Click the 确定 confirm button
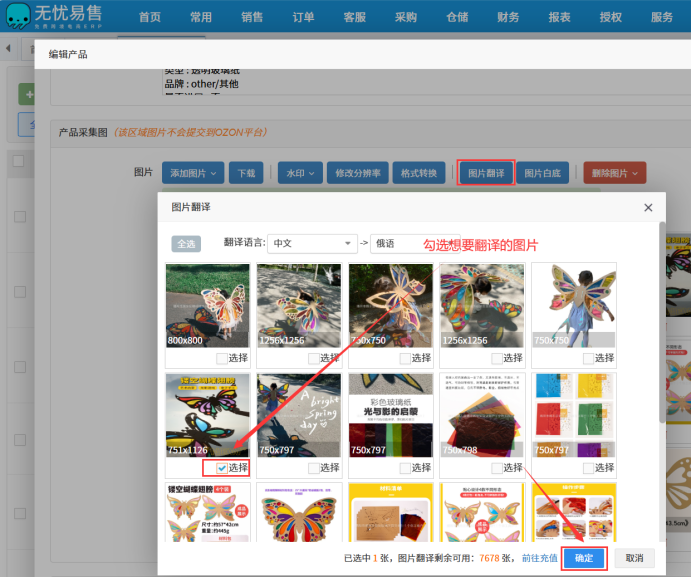692x578 pixels. [584, 558]
